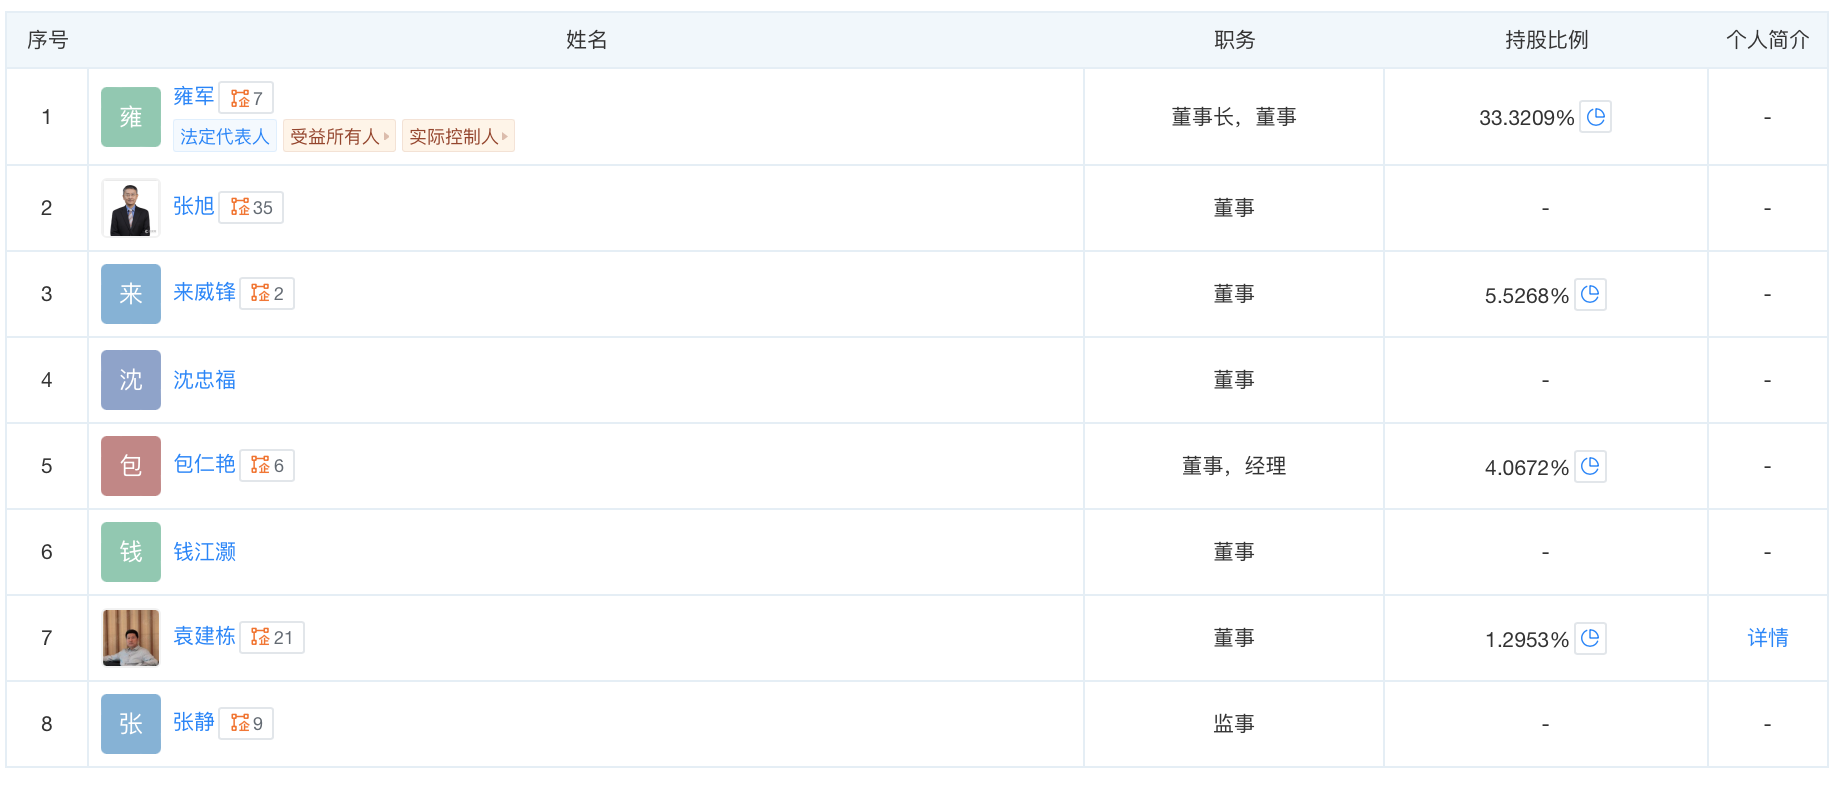The image size is (1844, 788).
Task: Open shareholding pie chart for 袁建栋
Action: point(1590,639)
